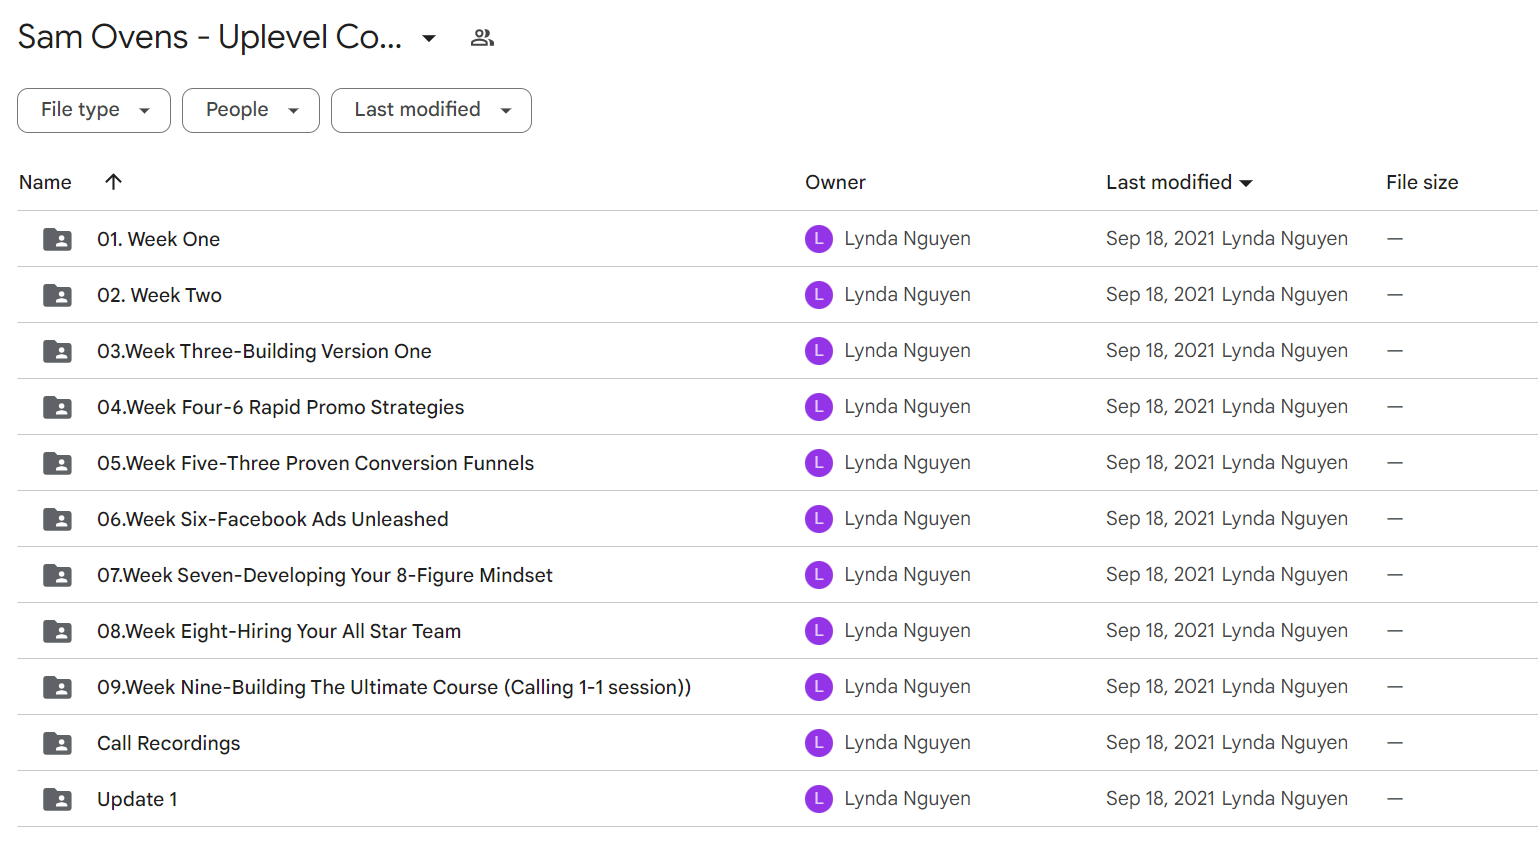Select the Call Recordings folder name

[x=168, y=743]
